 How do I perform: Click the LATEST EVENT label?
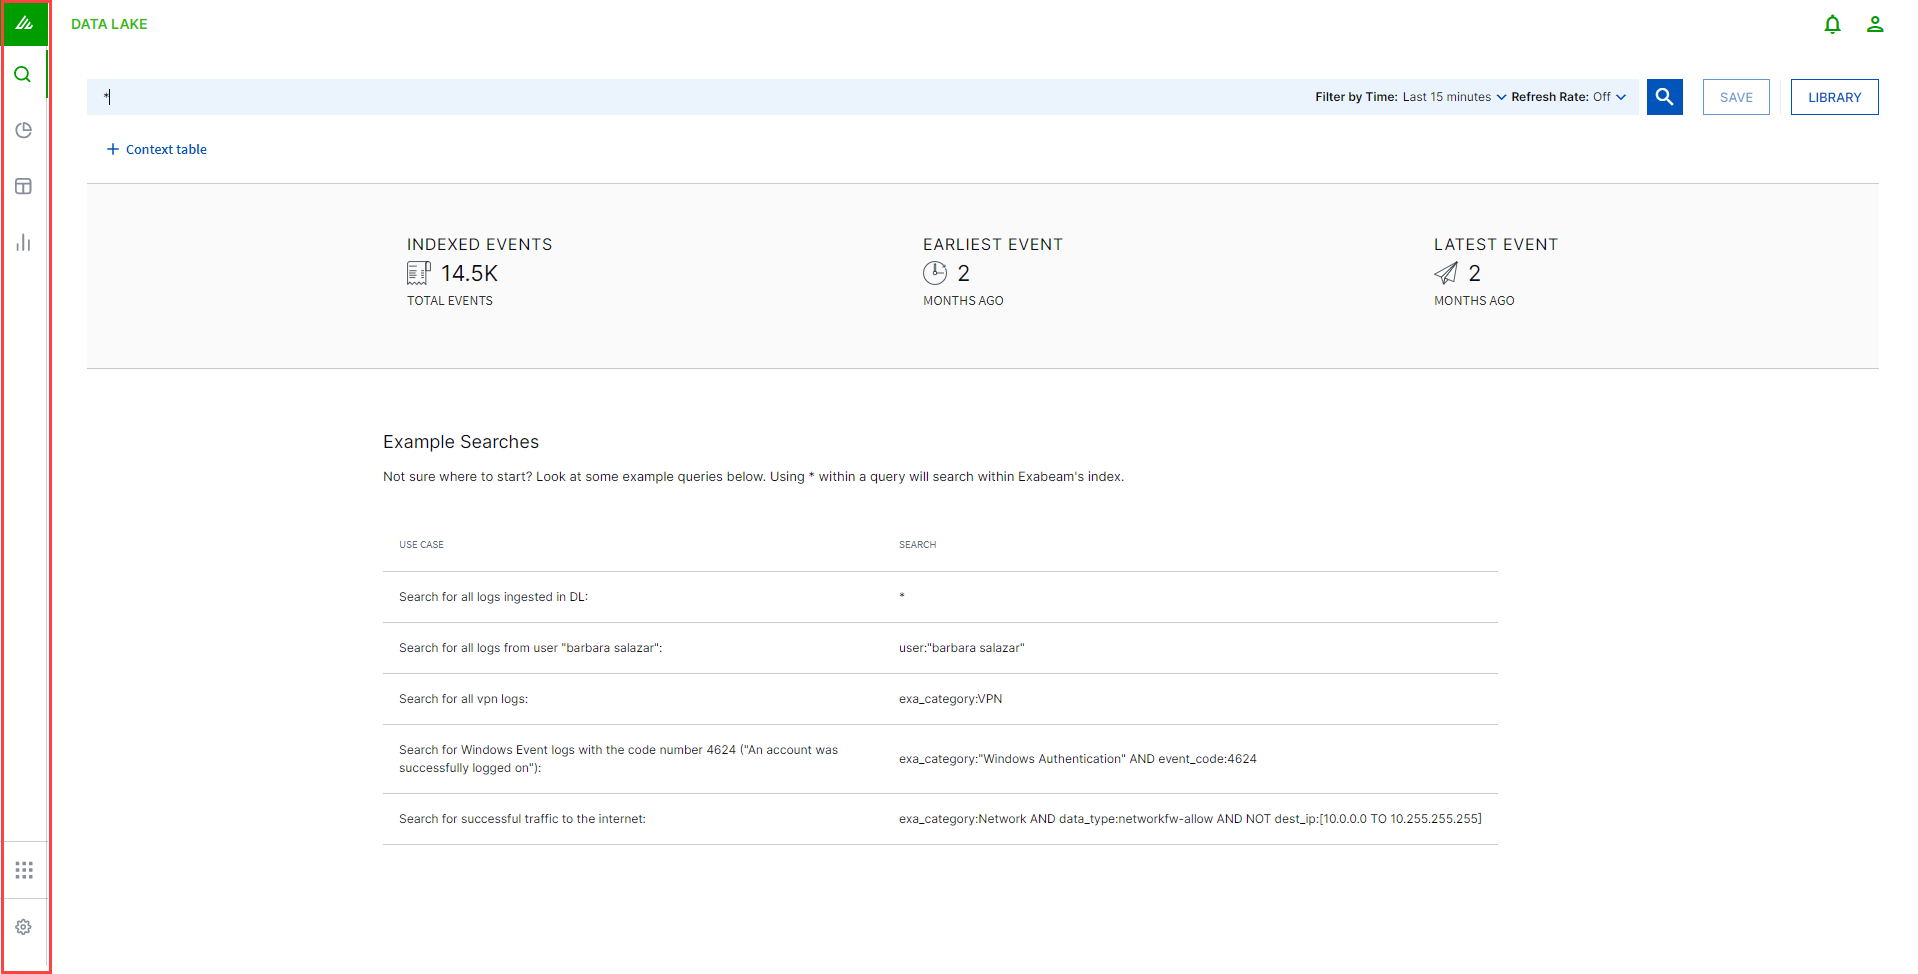[1496, 244]
